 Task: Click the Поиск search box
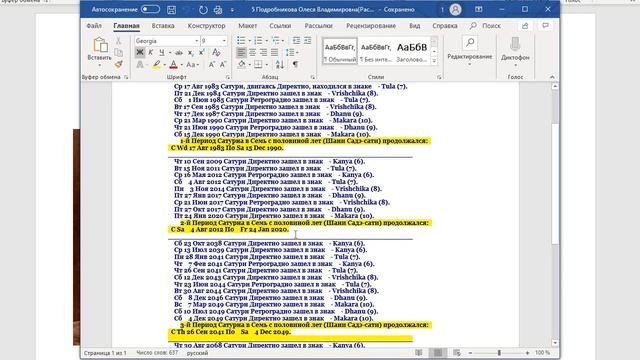click(x=486, y=26)
